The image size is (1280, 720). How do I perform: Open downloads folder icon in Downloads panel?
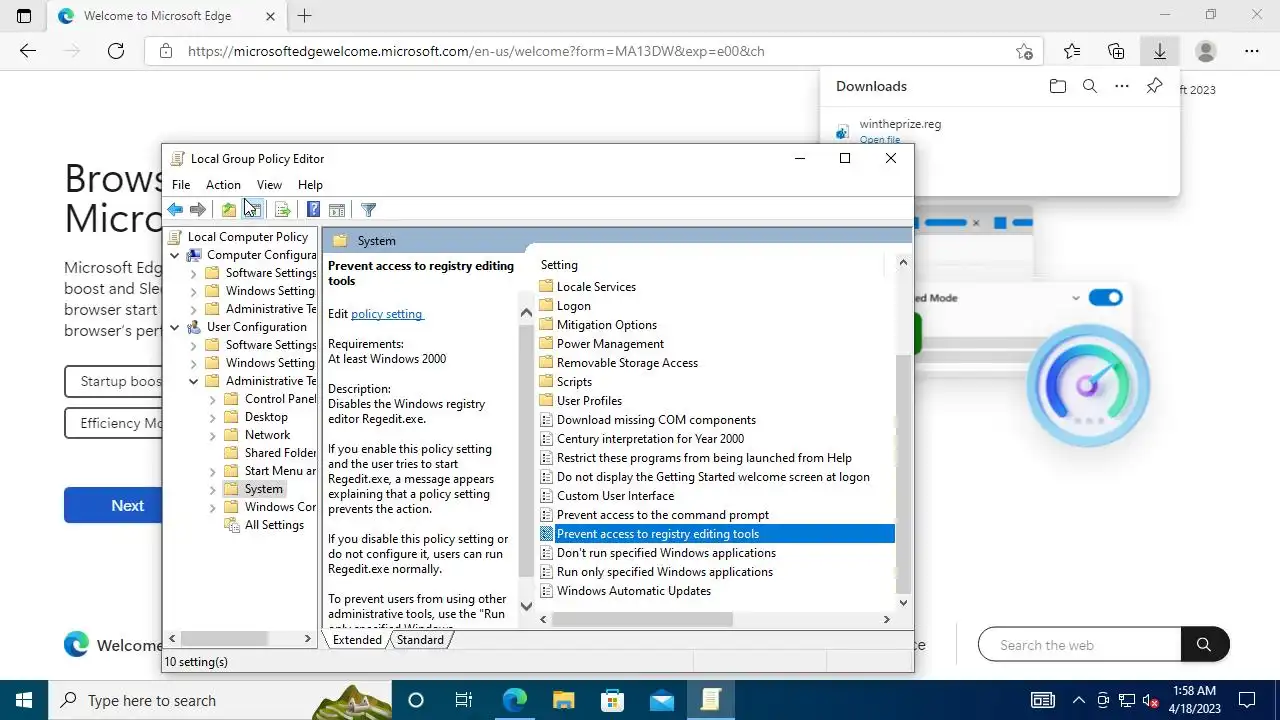point(1058,87)
